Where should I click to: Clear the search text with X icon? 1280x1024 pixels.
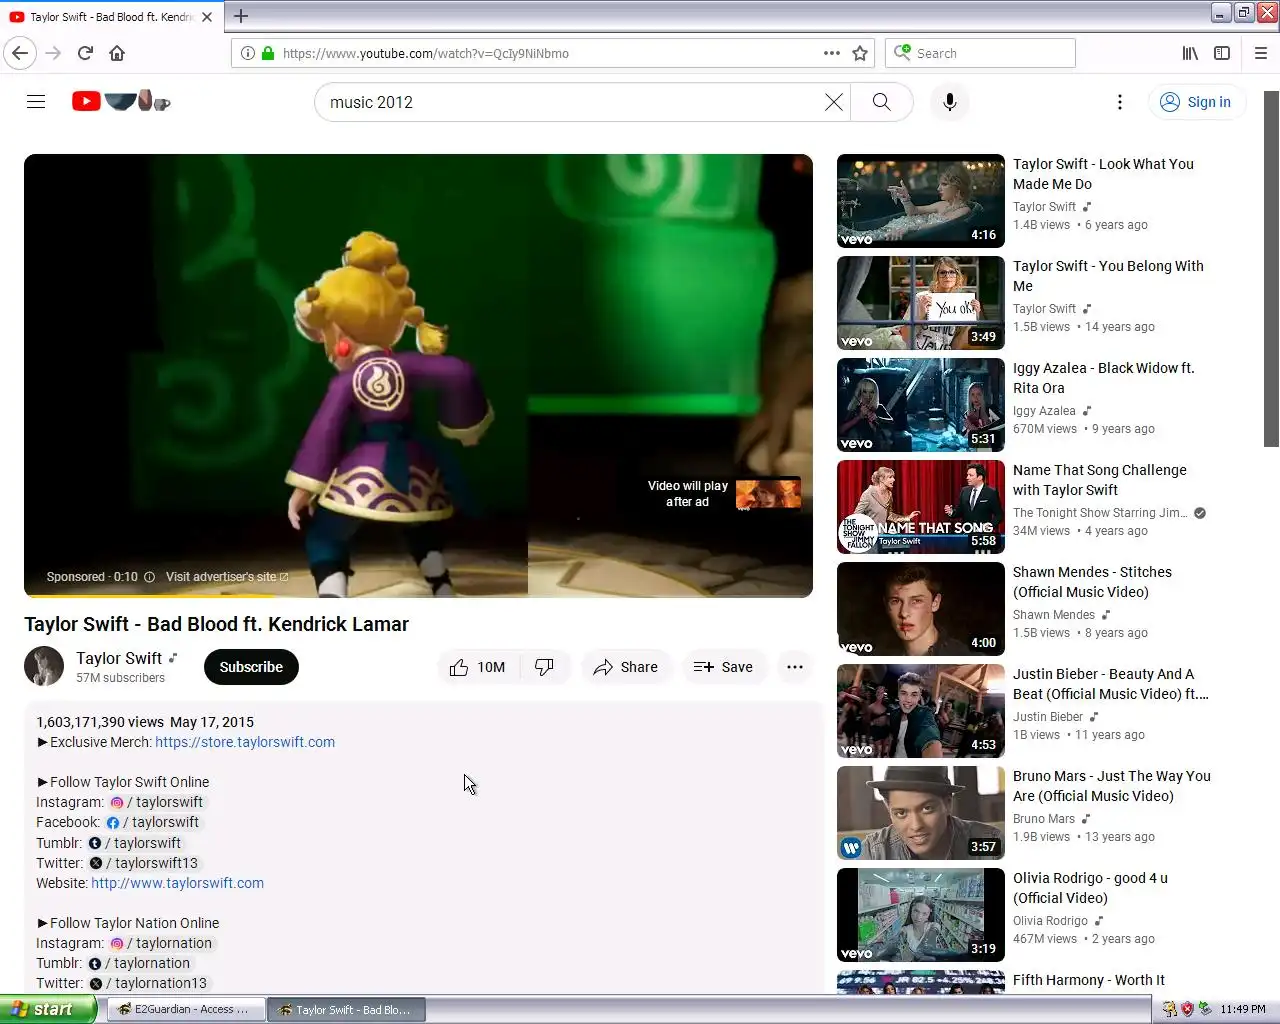tap(833, 102)
